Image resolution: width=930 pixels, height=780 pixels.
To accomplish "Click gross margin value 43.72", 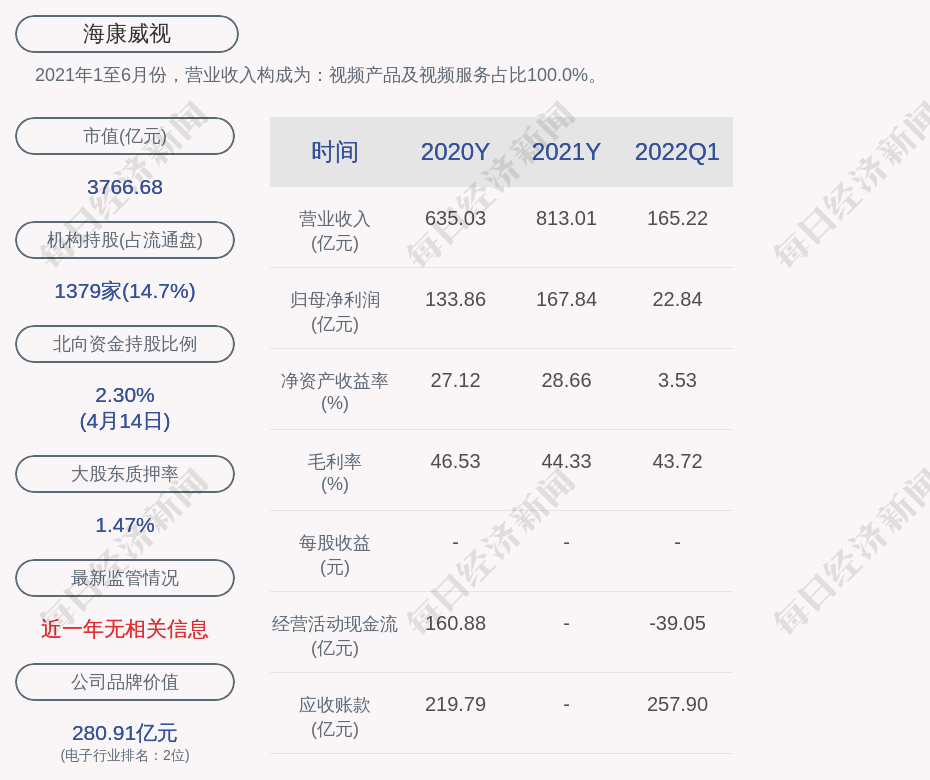I will point(677,461).
